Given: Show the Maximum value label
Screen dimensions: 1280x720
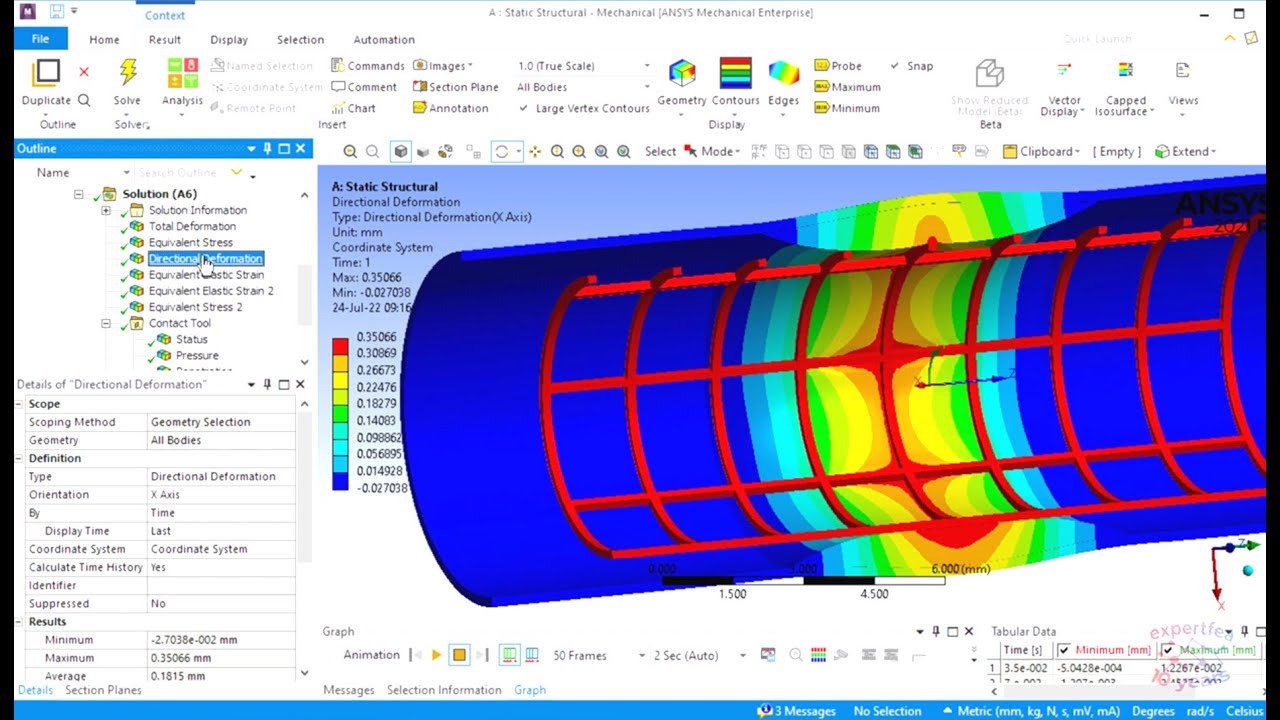Looking at the screenshot, I should tap(847, 87).
